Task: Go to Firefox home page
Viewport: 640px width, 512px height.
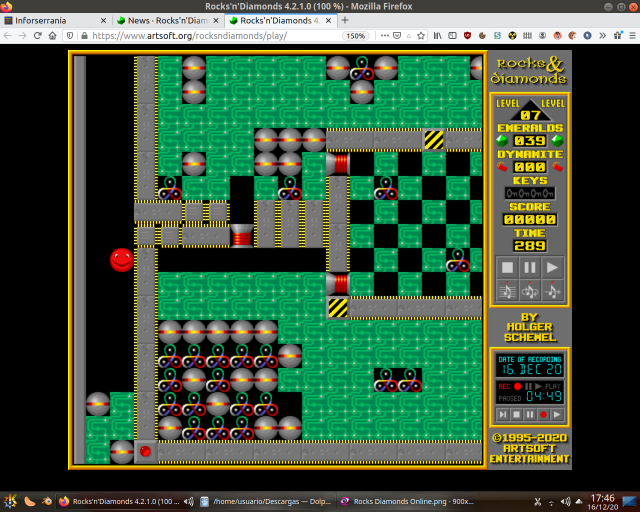Action: click(x=52, y=36)
